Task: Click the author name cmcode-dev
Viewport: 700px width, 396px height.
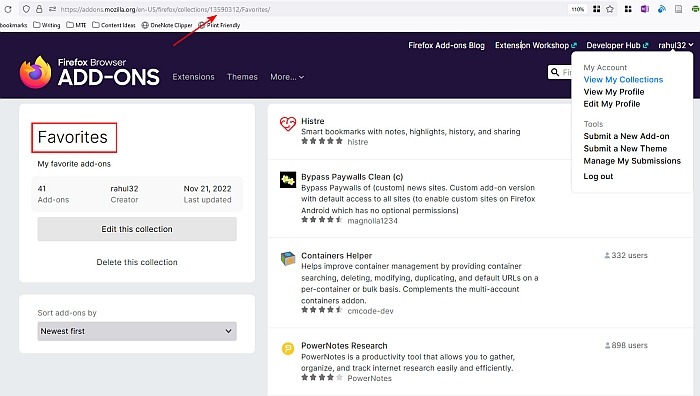Action: coord(371,311)
